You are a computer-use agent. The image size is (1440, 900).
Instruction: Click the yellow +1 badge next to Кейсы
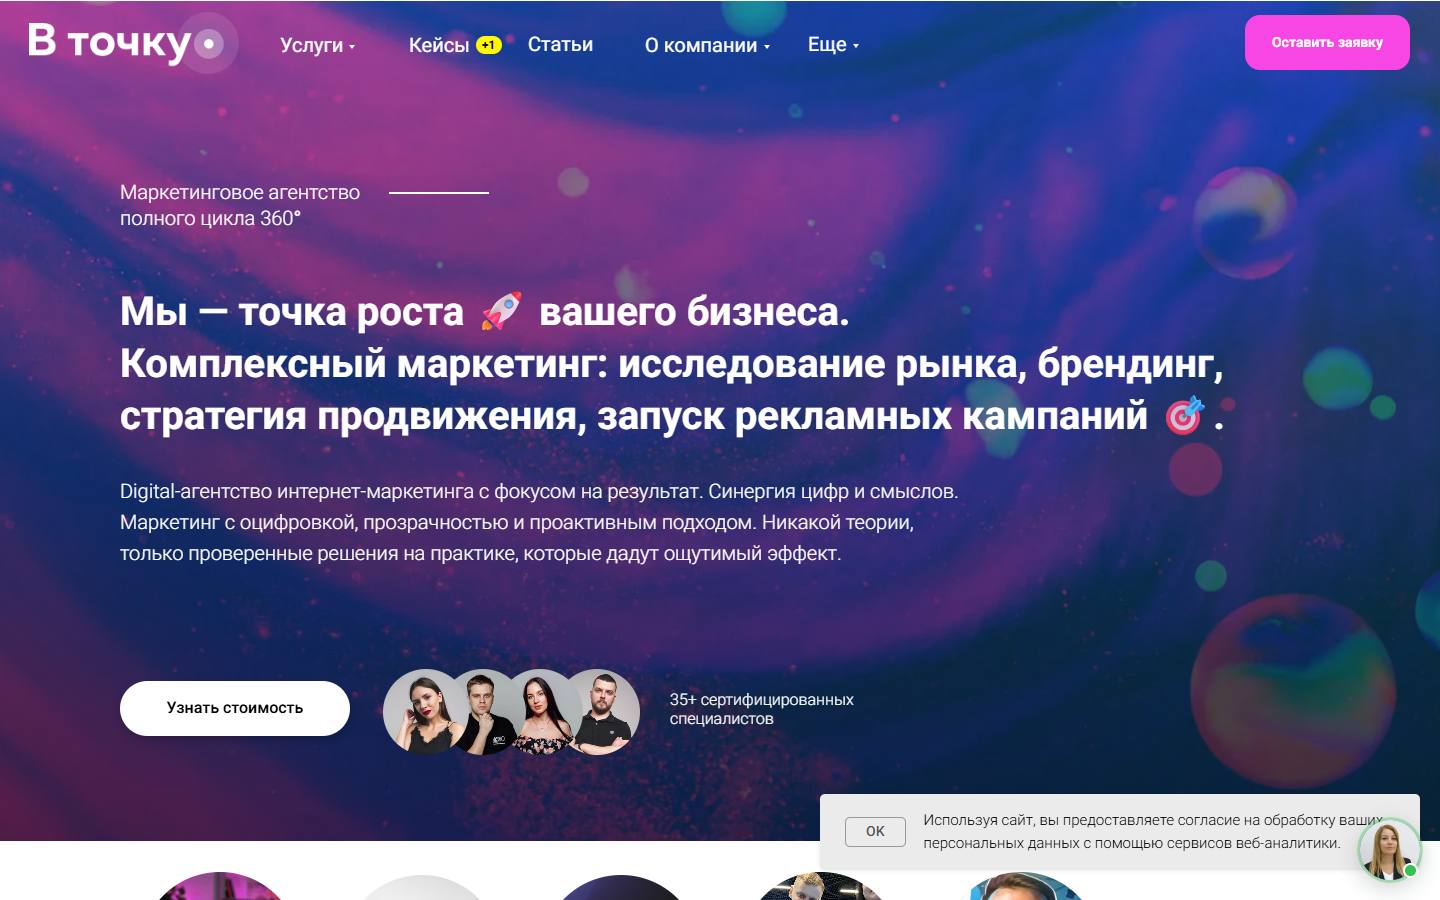pos(488,45)
